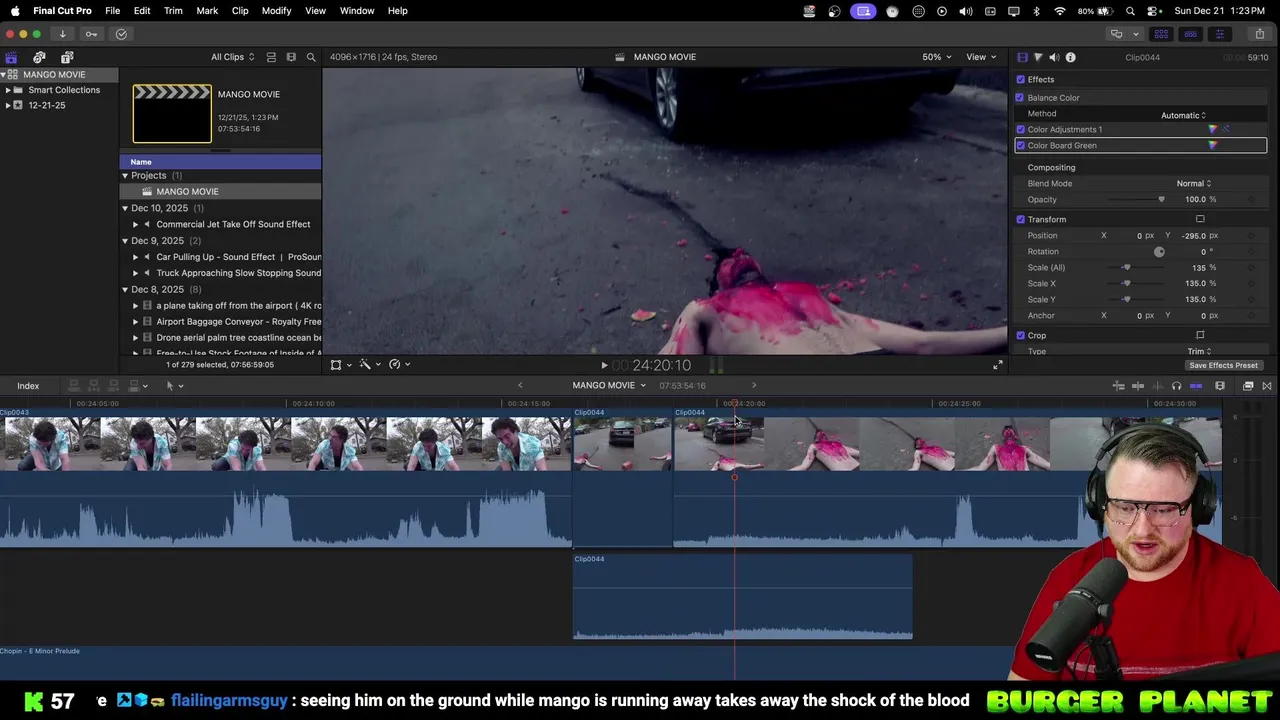The image size is (1280, 720).
Task: Click Save Effects Preset button
Action: click(x=1223, y=365)
